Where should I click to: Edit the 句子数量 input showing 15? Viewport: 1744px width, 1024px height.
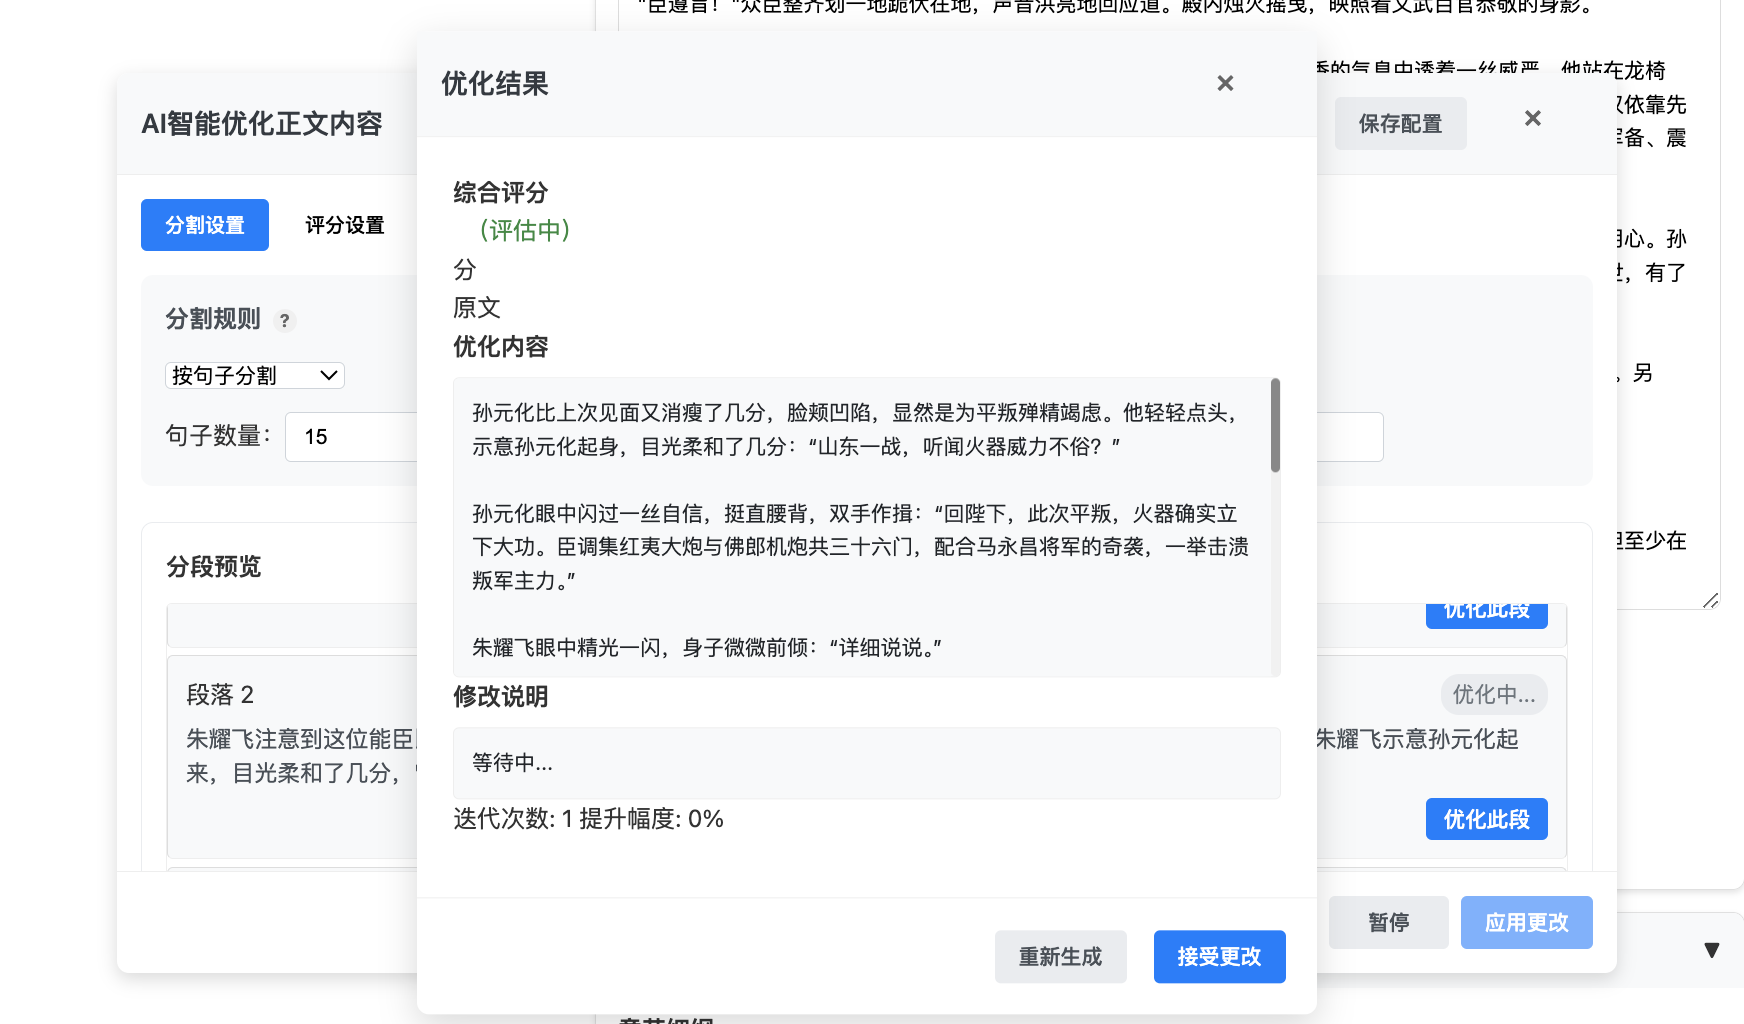point(352,437)
